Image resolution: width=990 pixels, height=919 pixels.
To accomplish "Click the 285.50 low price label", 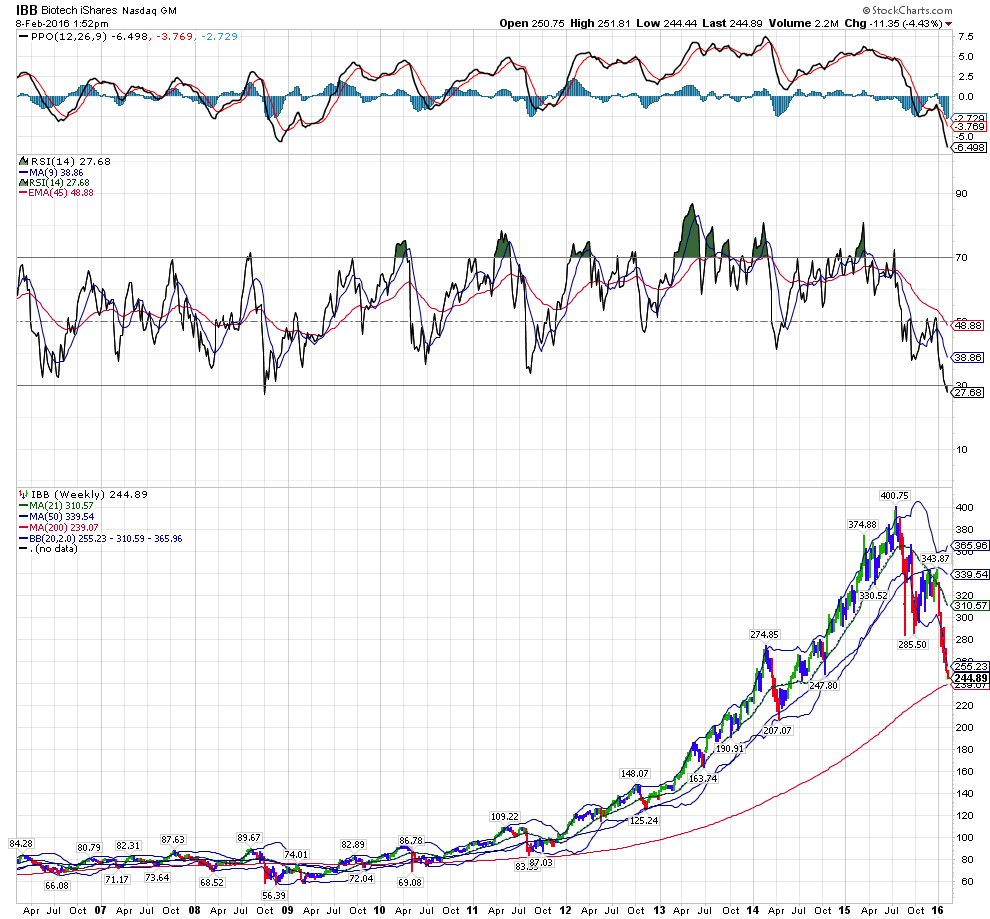I will pos(912,644).
